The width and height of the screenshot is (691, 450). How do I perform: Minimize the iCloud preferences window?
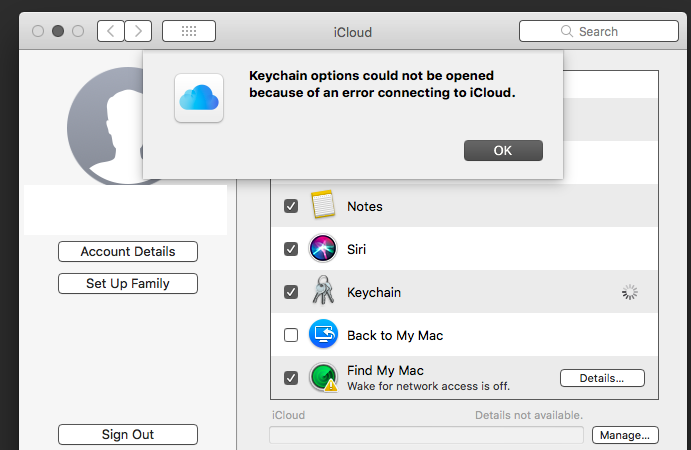(x=58, y=31)
